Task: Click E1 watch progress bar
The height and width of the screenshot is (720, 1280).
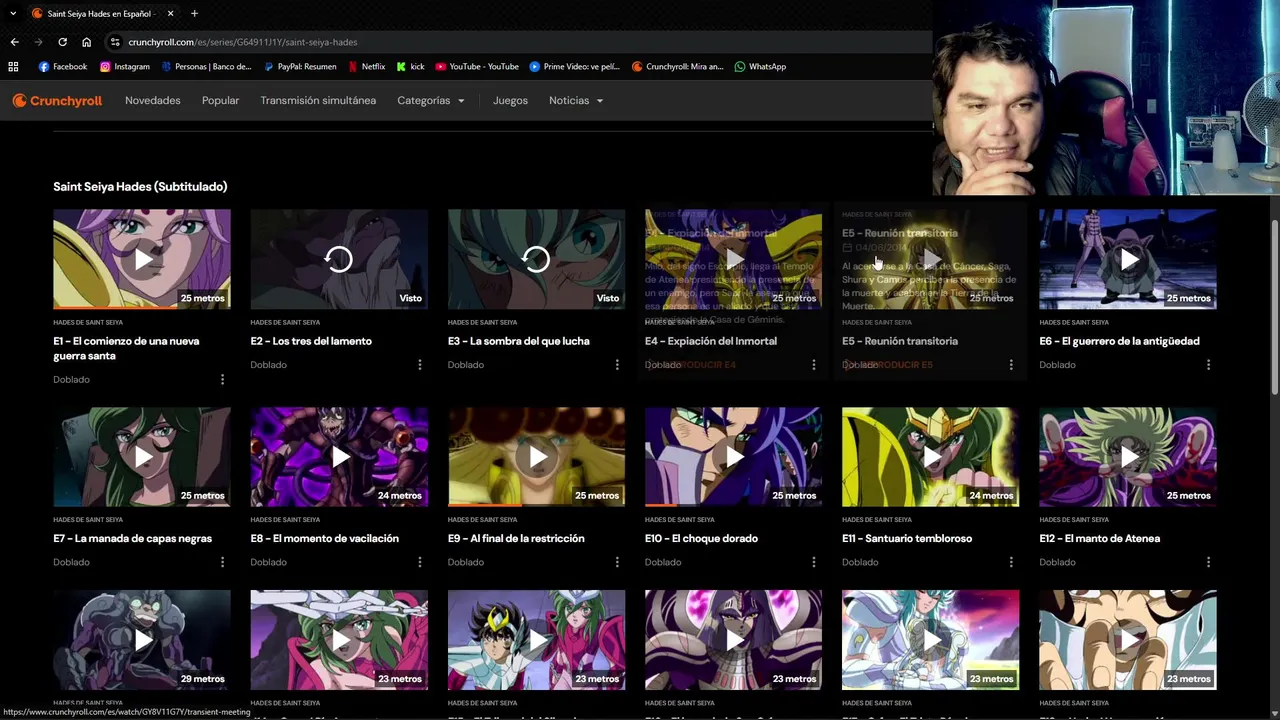Action: pyautogui.click(x=142, y=307)
